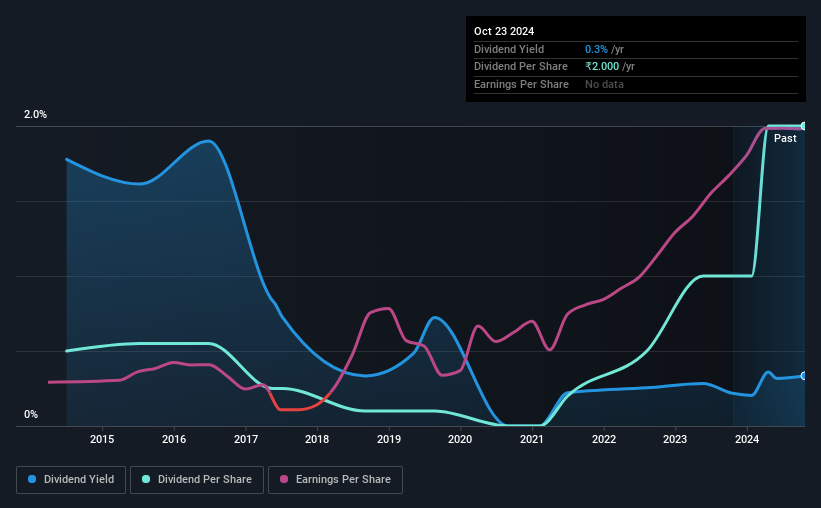
Task: Click the 0.3% Dividend Yield value in tooltip
Action: [x=596, y=49]
